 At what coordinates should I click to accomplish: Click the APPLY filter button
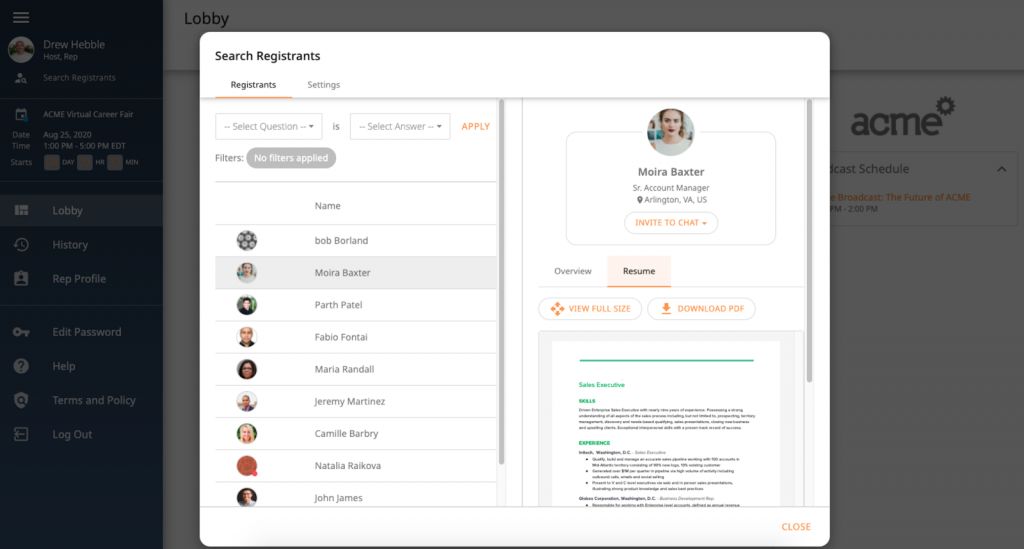pos(475,127)
